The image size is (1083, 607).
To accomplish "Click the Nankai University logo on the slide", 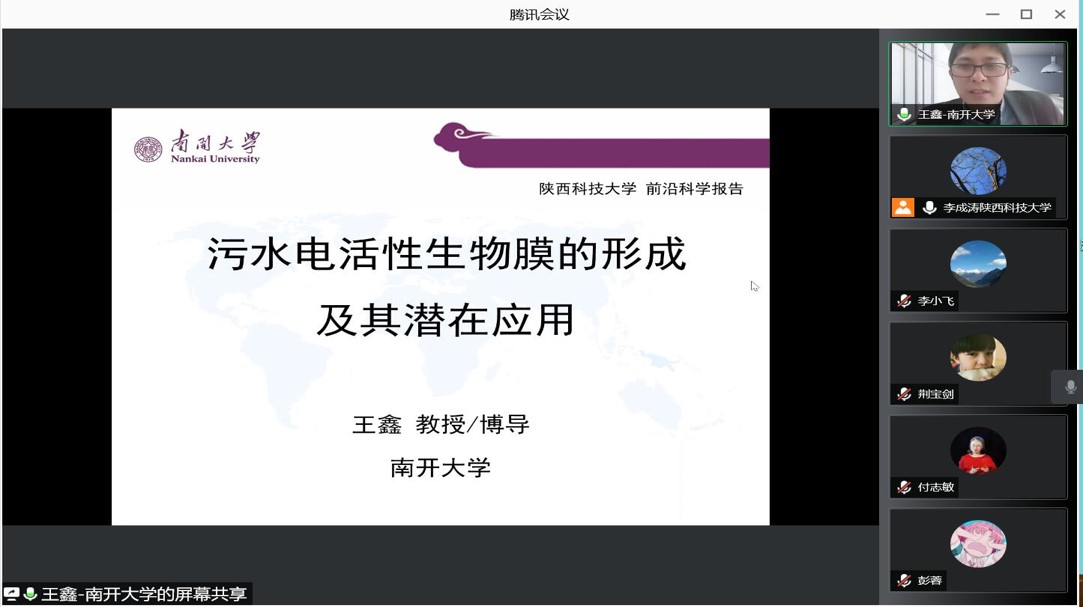I will click(197, 147).
